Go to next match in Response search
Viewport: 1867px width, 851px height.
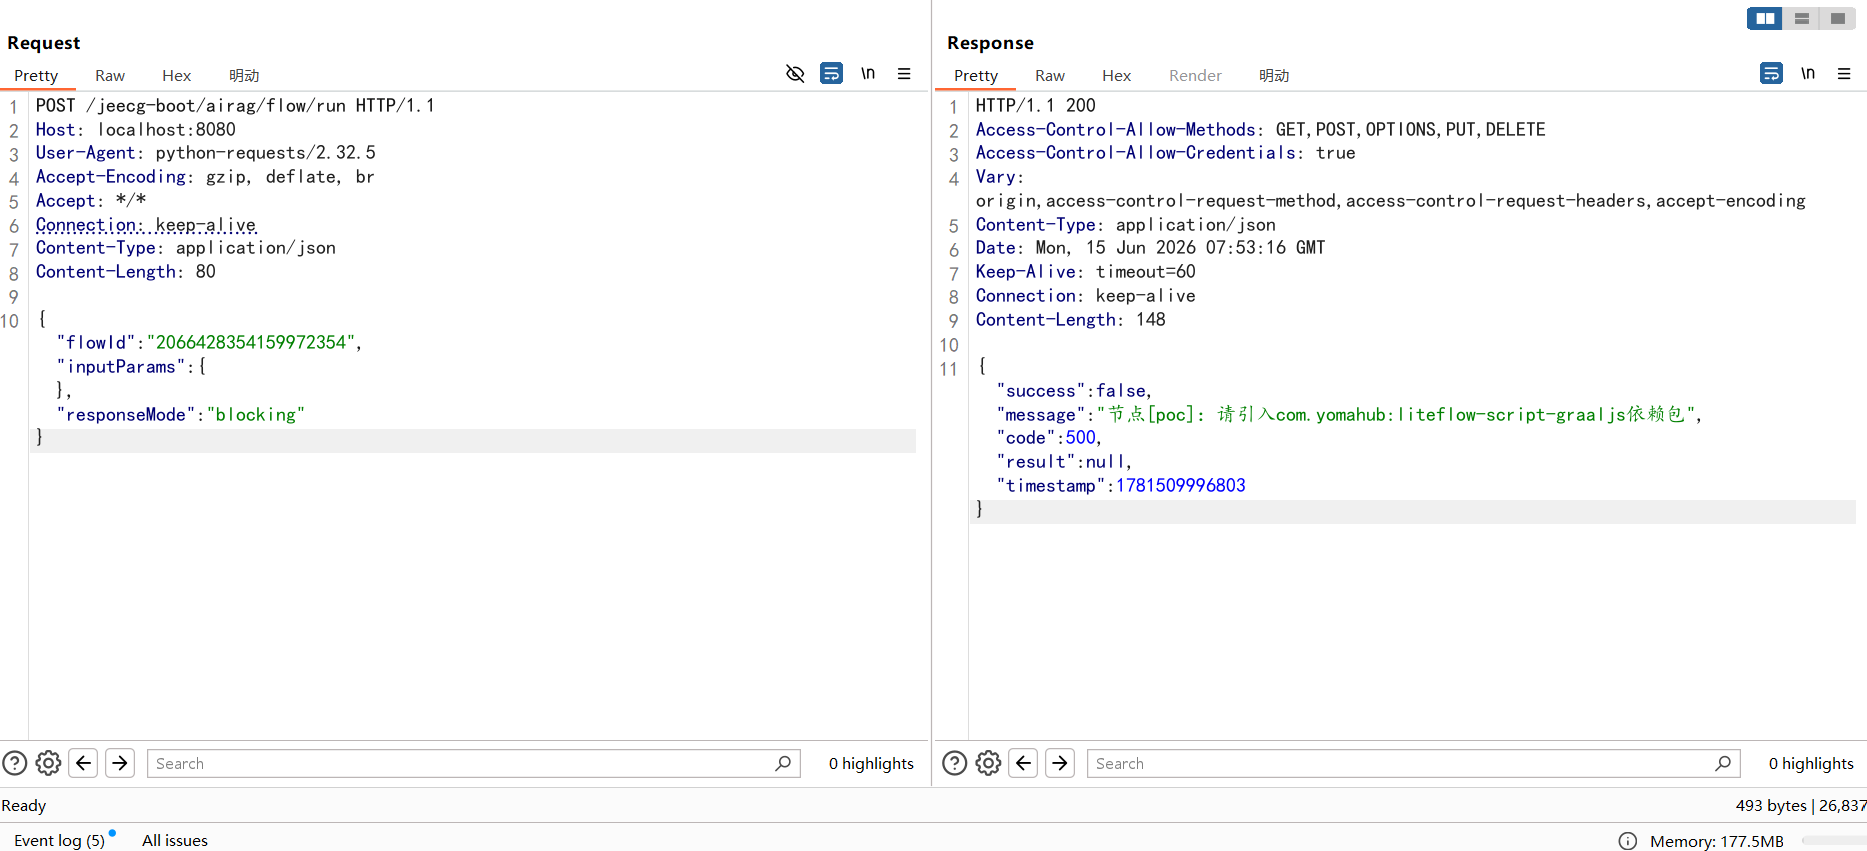[x=1060, y=763]
